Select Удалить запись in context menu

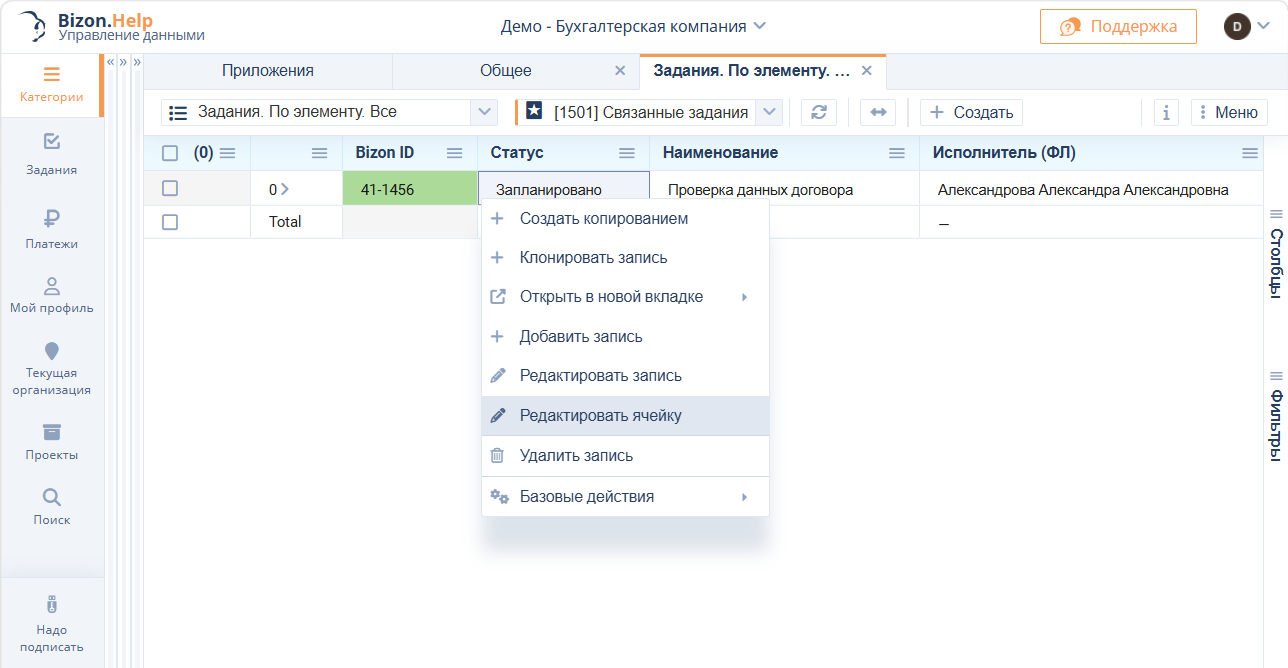(x=576, y=455)
